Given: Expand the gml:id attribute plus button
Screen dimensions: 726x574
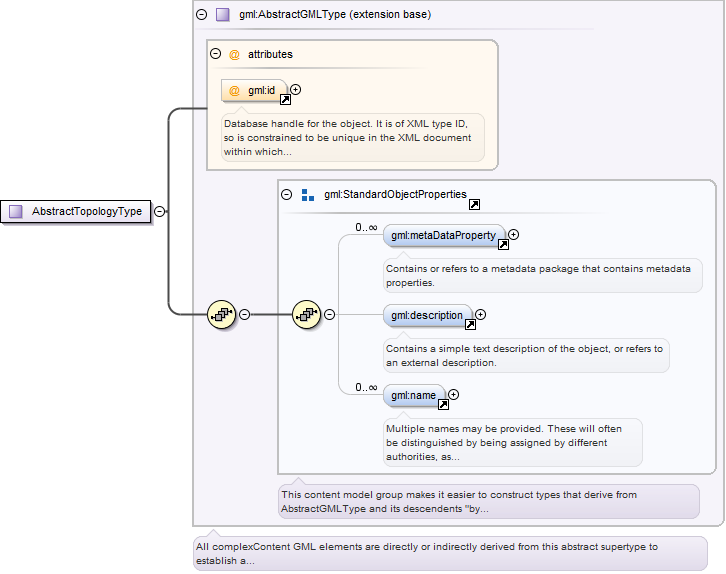Looking at the screenshot, I should (295, 89).
